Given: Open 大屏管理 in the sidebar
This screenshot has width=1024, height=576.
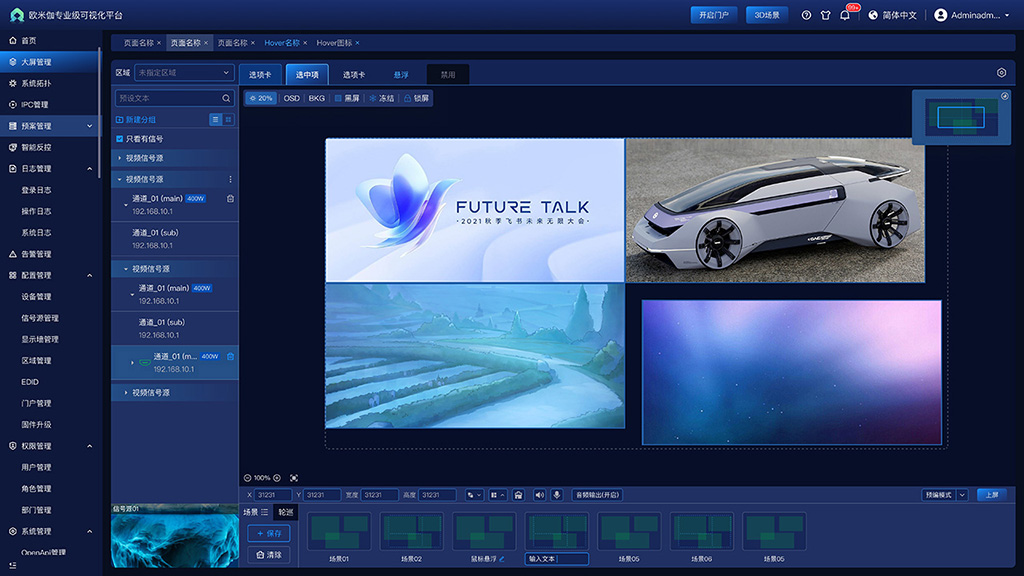Looking at the screenshot, I should coord(50,62).
